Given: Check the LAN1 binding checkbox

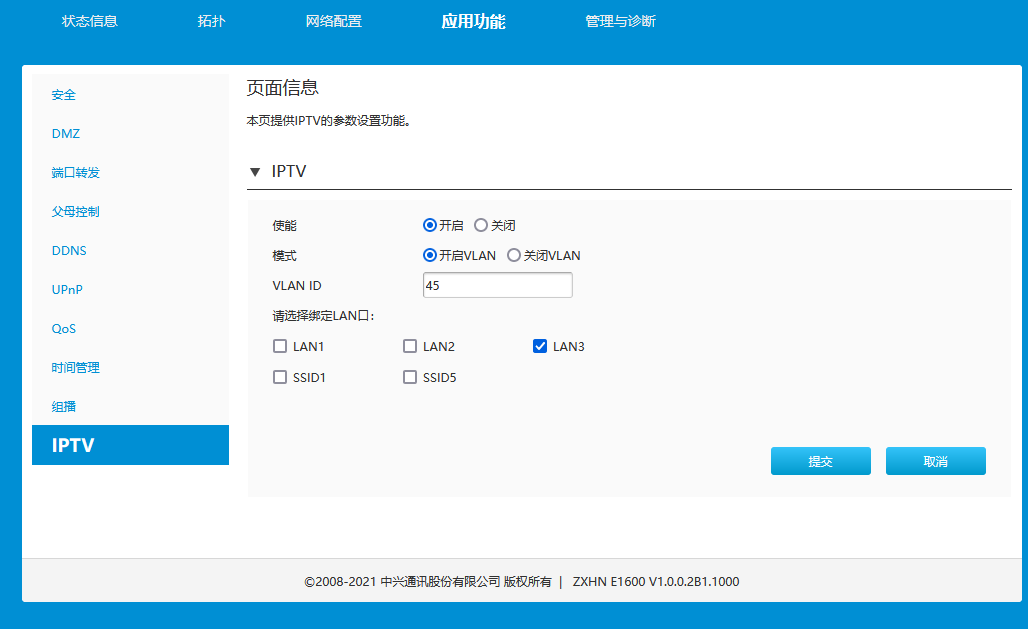Looking at the screenshot, I should 280,346.
